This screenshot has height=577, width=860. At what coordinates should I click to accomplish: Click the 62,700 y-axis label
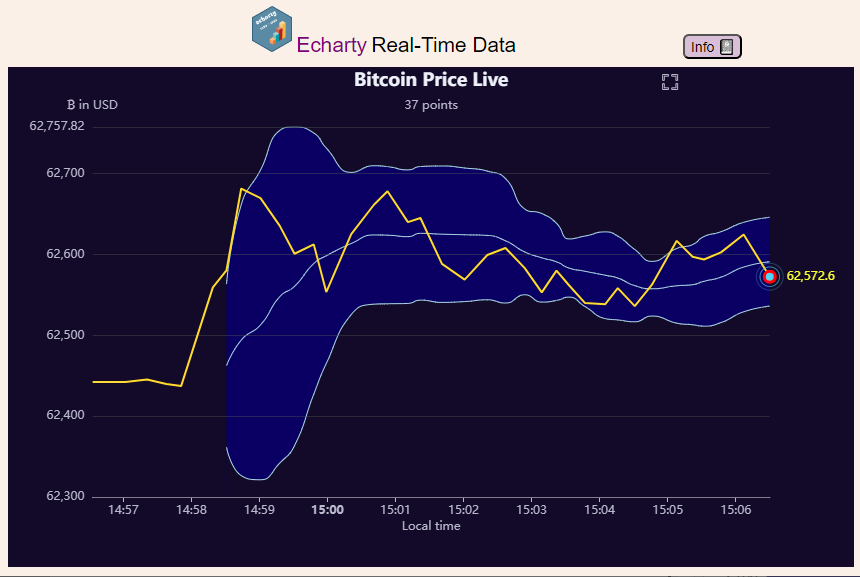pyautogui.click(x=65, y=173)
